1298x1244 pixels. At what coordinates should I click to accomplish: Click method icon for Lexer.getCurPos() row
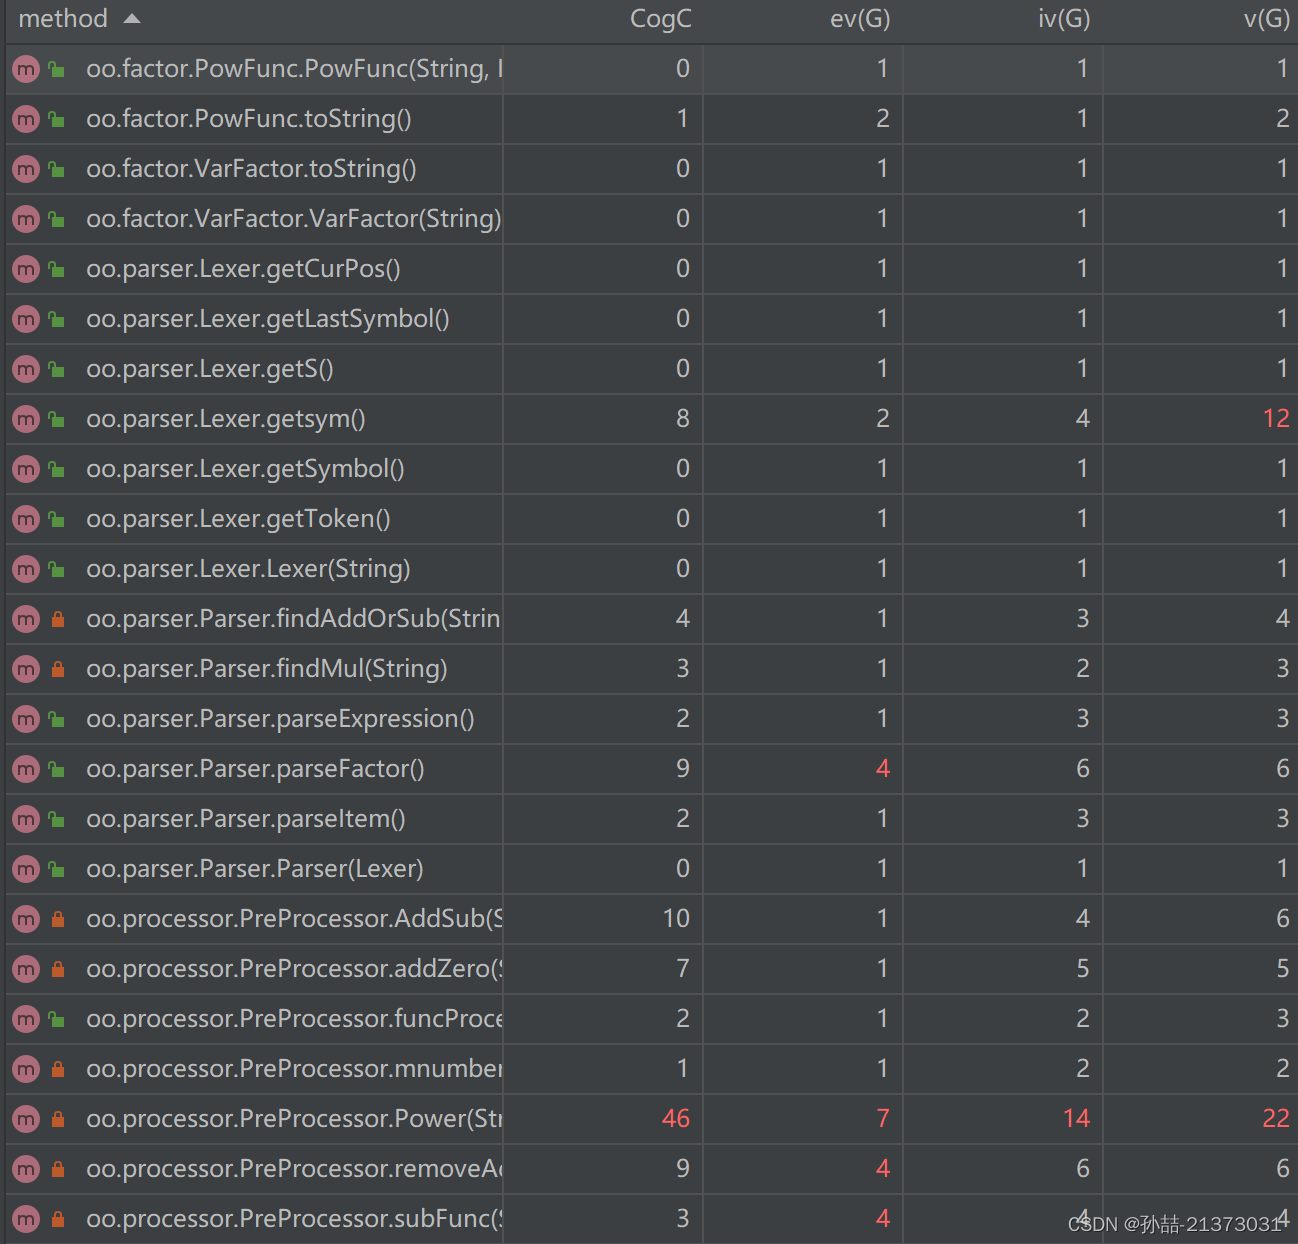click(26, 269)
